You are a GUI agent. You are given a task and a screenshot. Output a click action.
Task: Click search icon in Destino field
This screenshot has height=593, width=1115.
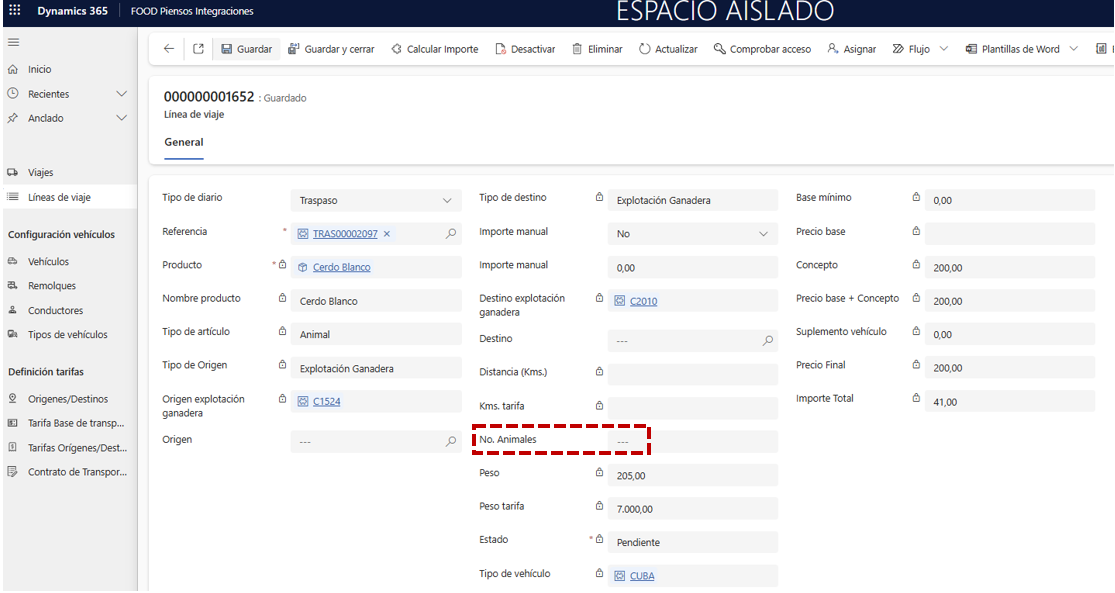point(768,341)
